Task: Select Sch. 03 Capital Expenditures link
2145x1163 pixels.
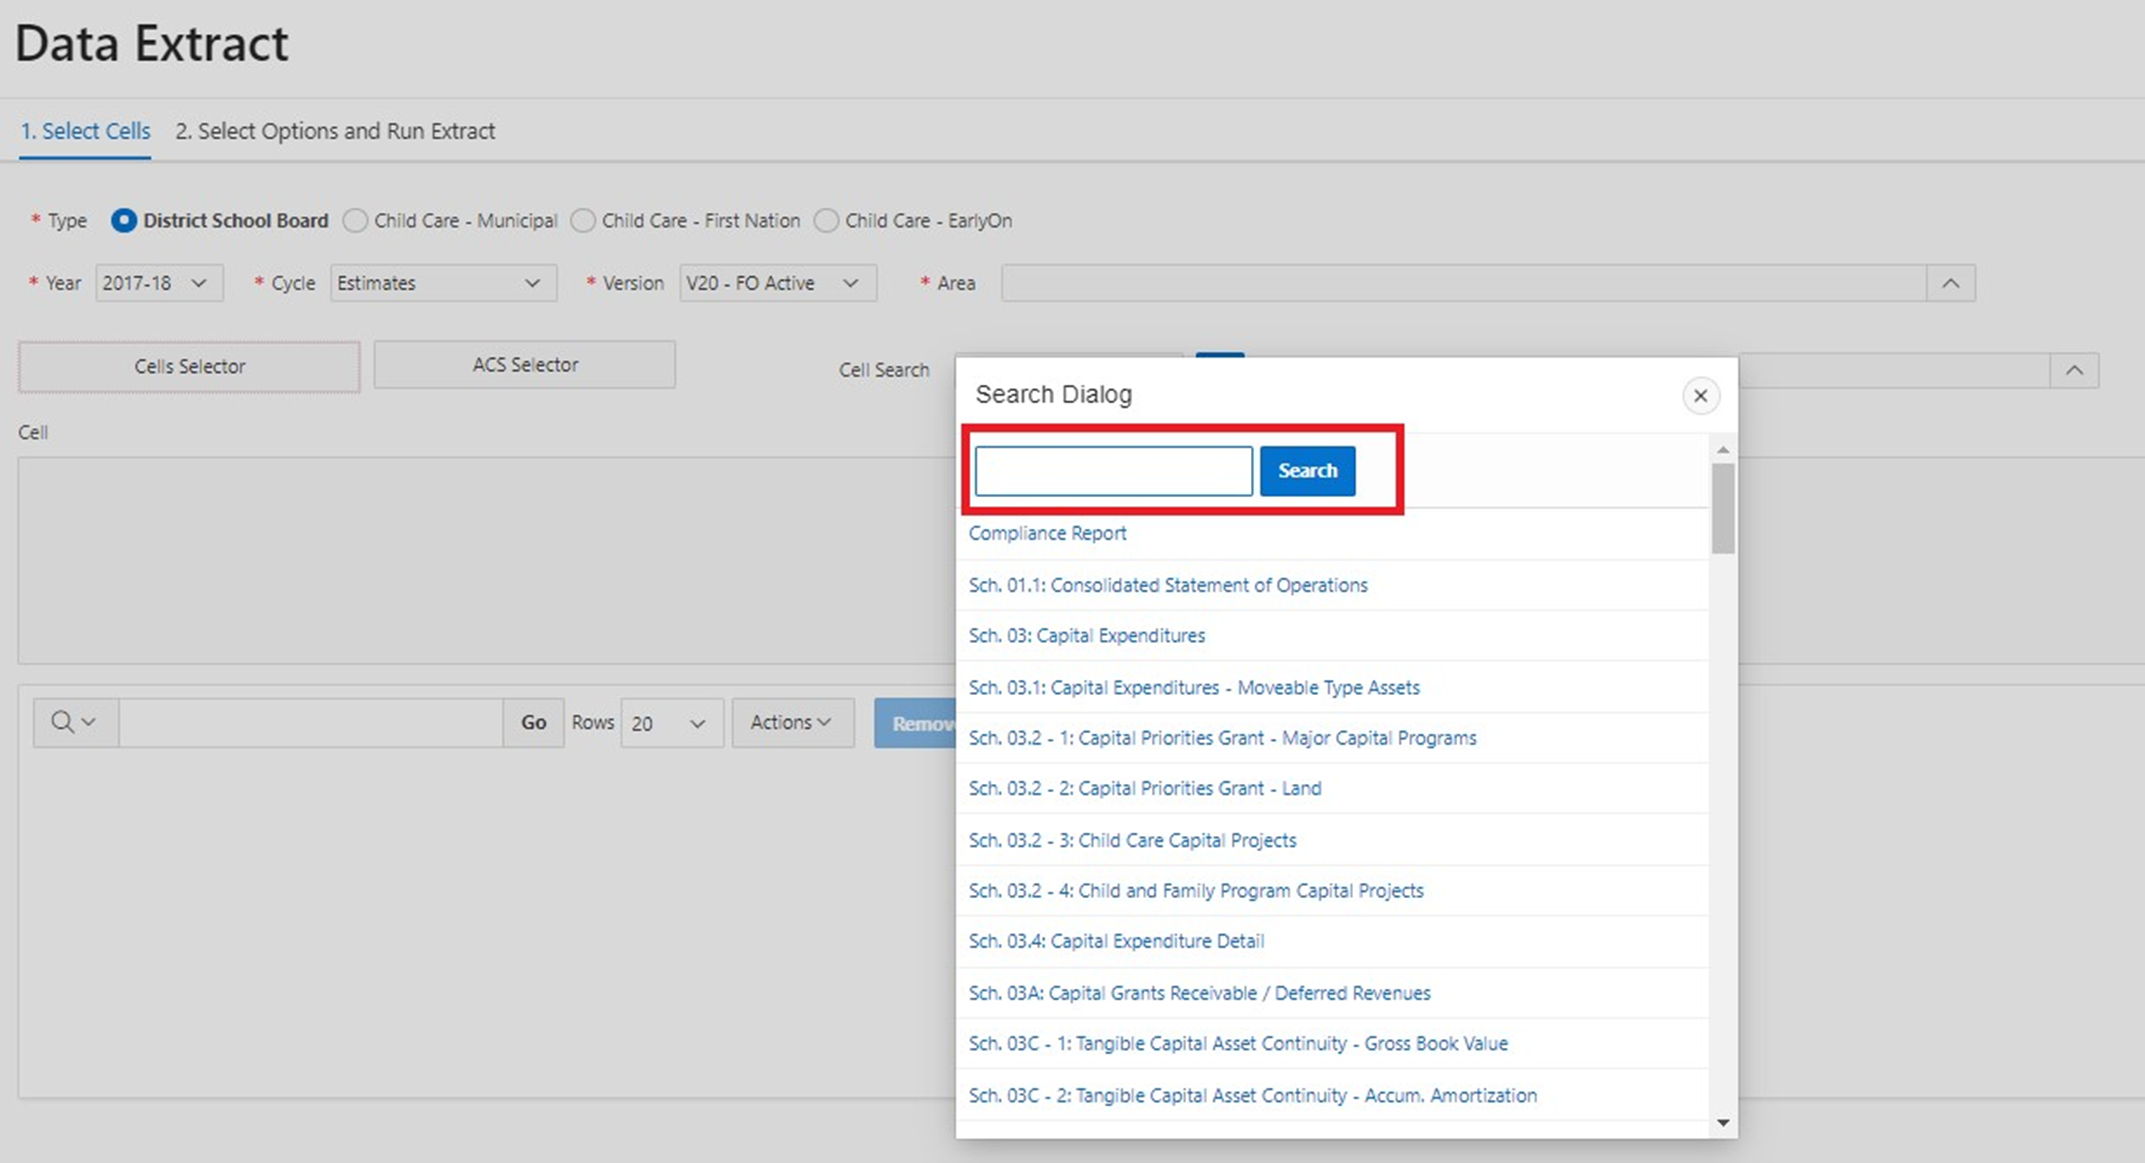Action: coord(1087,636)
